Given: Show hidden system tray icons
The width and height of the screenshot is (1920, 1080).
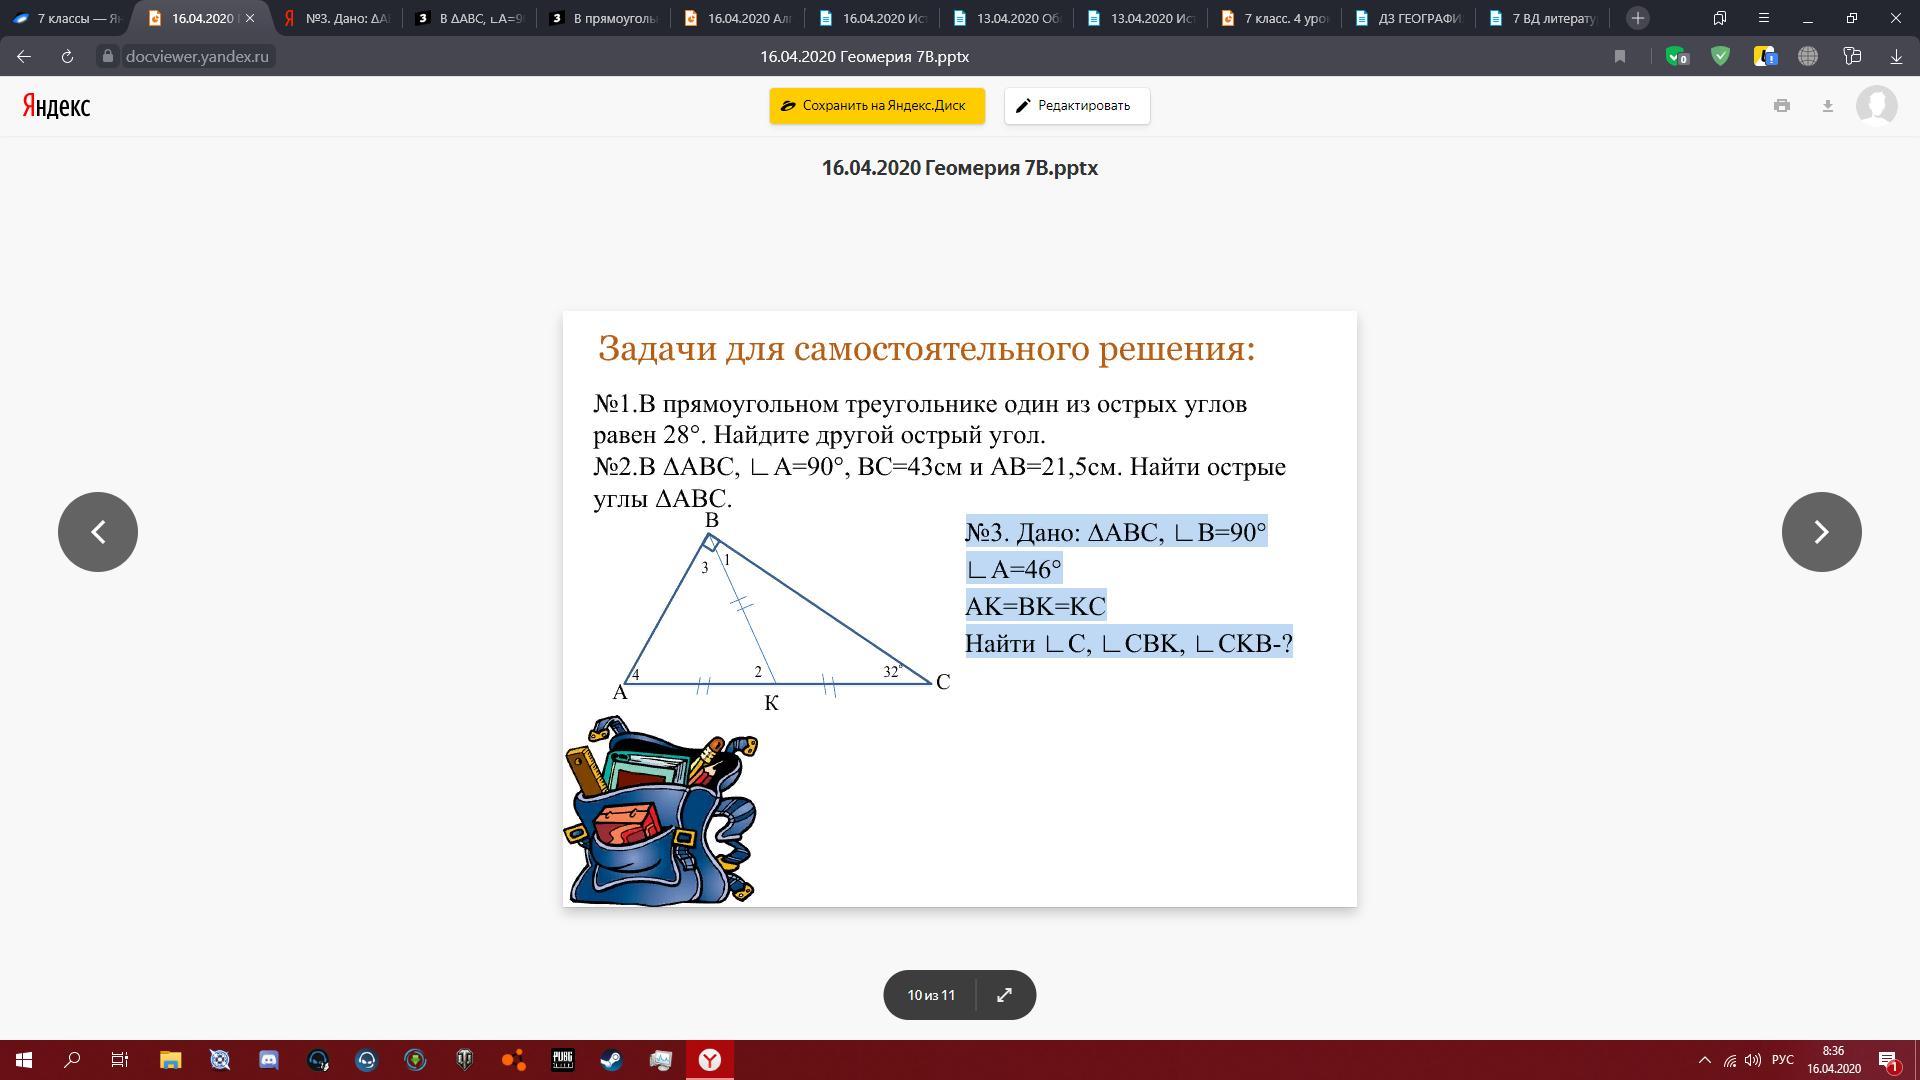Looking at the screenshot, I should tap(1705, 1060).
